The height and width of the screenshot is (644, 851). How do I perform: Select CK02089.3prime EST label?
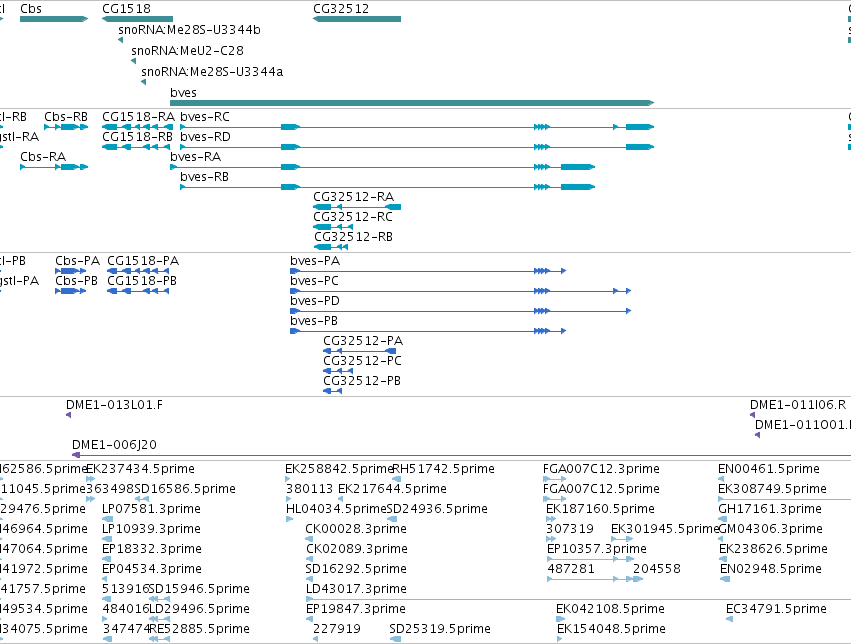357,549
